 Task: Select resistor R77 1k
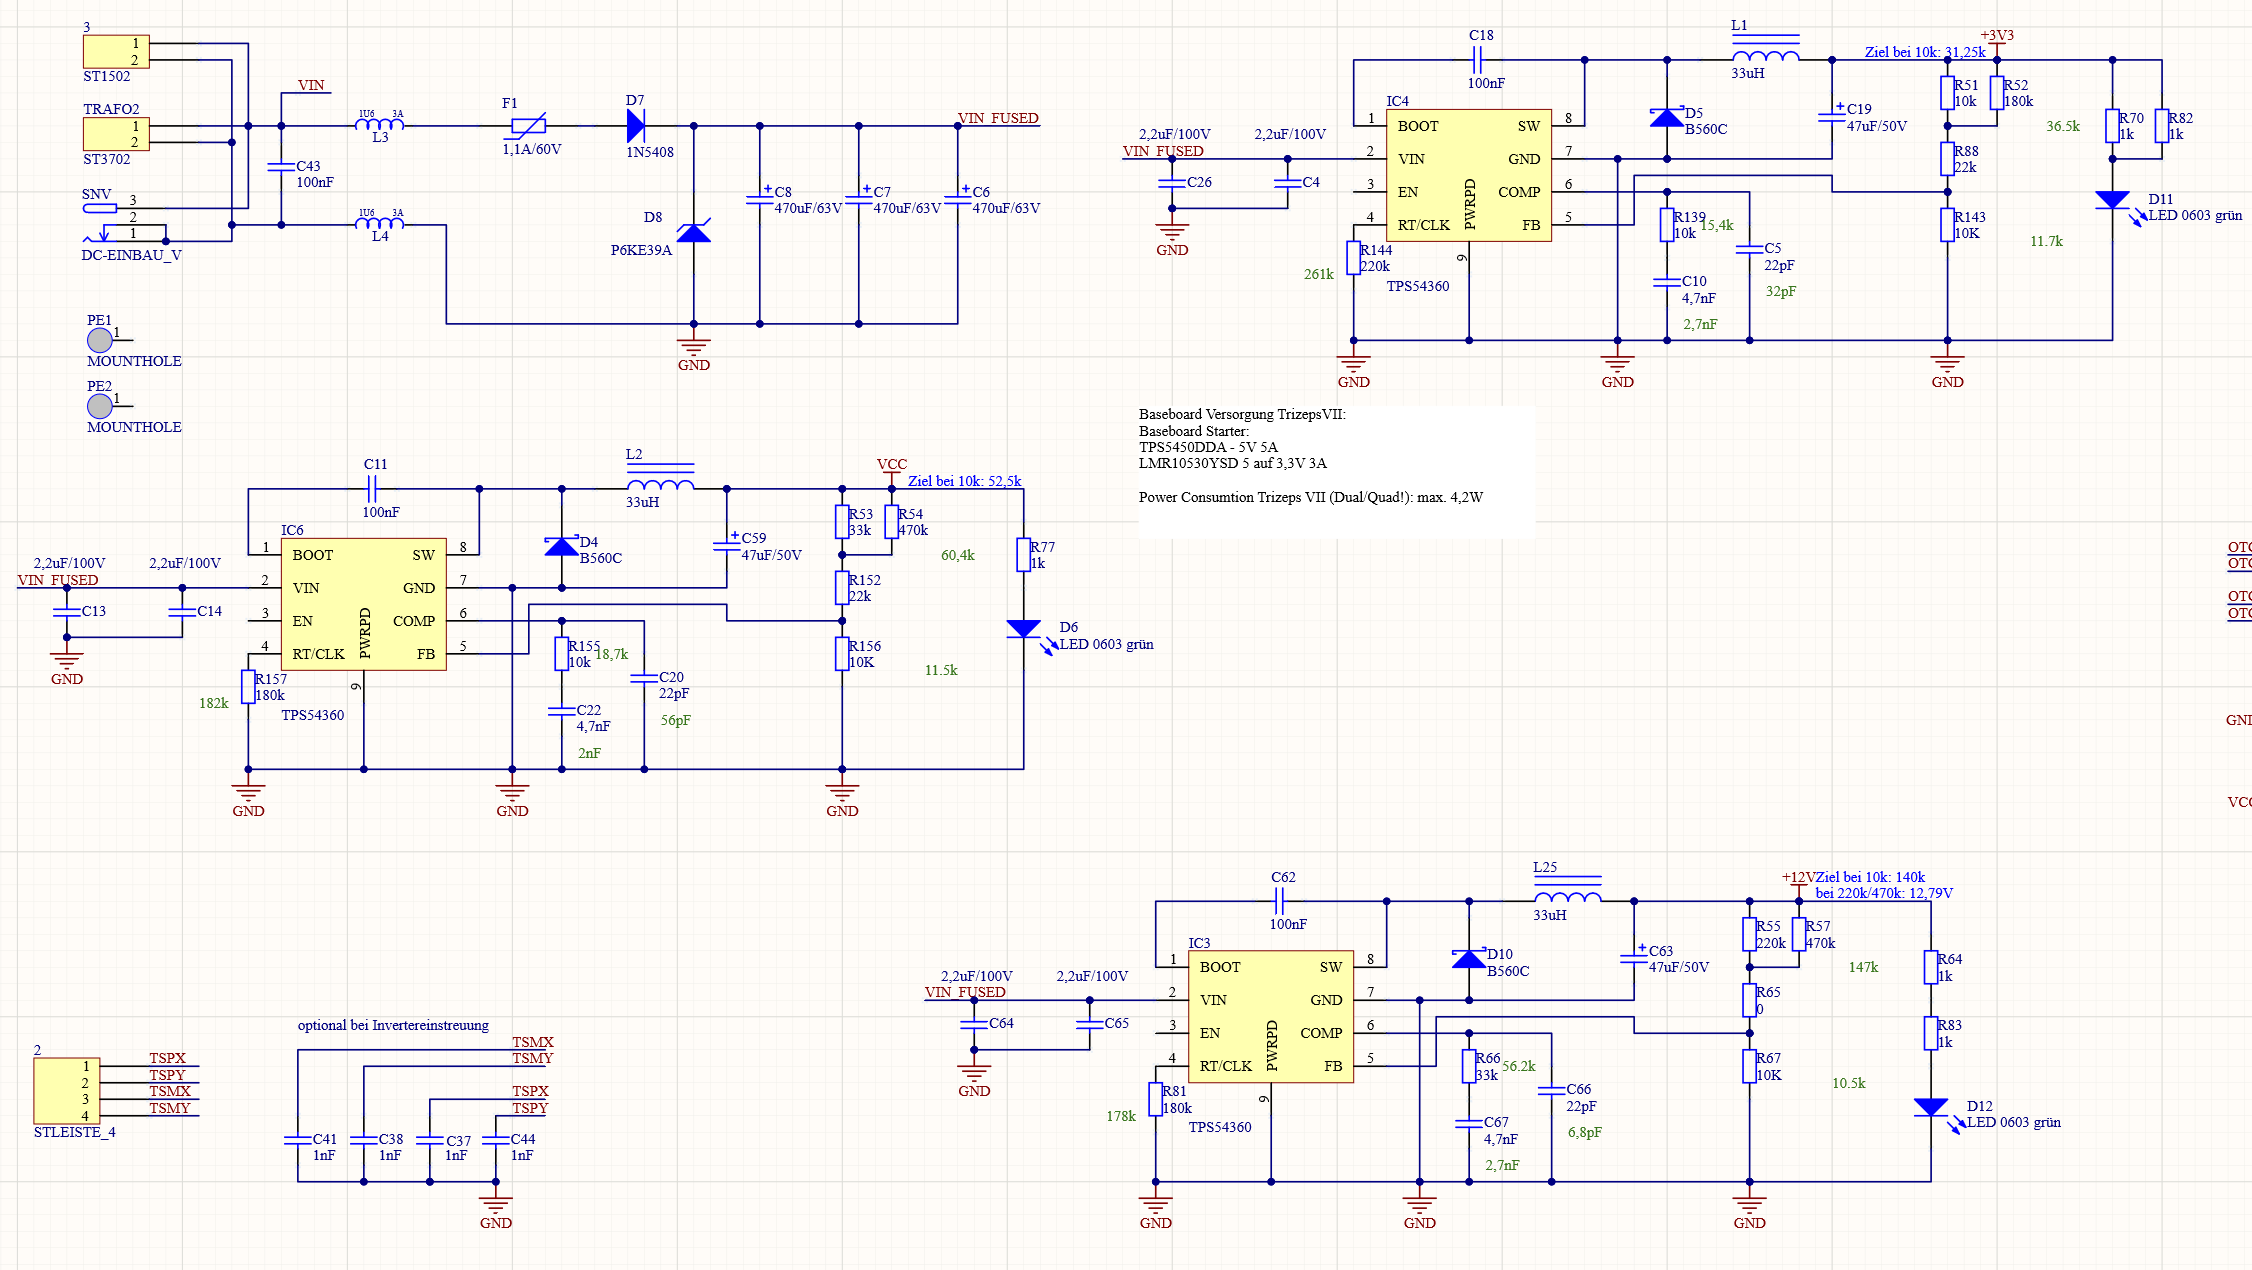pos(1023,555)
